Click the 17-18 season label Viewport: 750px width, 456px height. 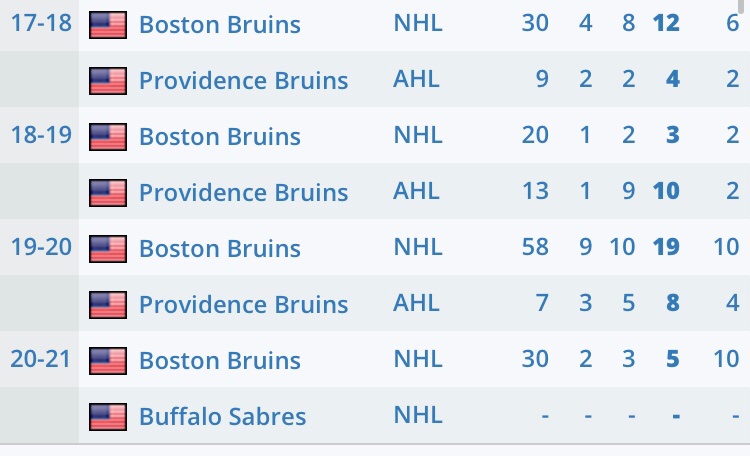click(41, 22)
